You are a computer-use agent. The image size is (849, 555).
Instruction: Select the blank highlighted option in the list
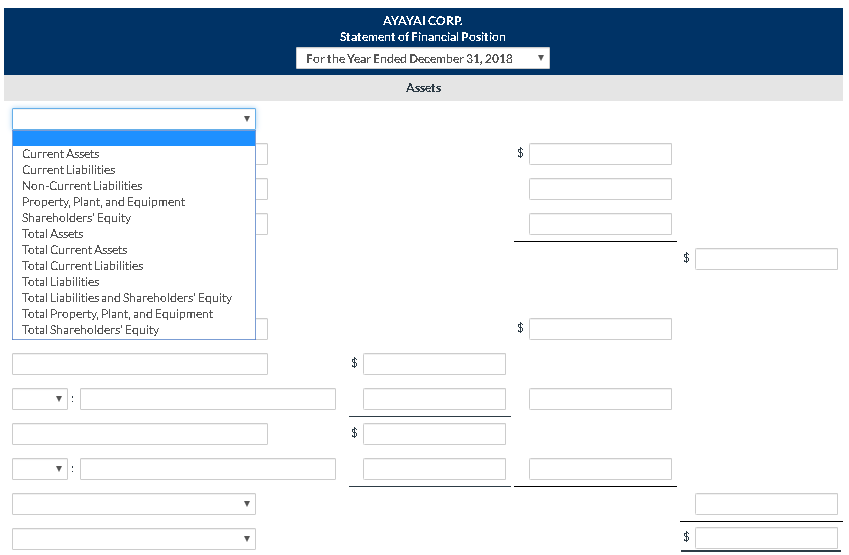click(x=133, y=138)
